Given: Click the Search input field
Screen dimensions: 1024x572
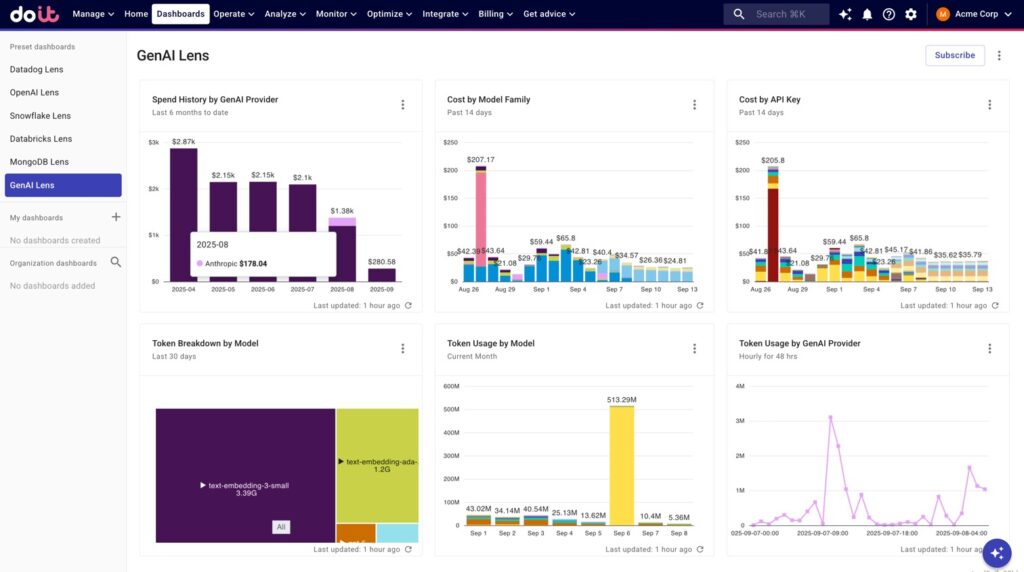Looking at the screenshot, I should point(785,14).
